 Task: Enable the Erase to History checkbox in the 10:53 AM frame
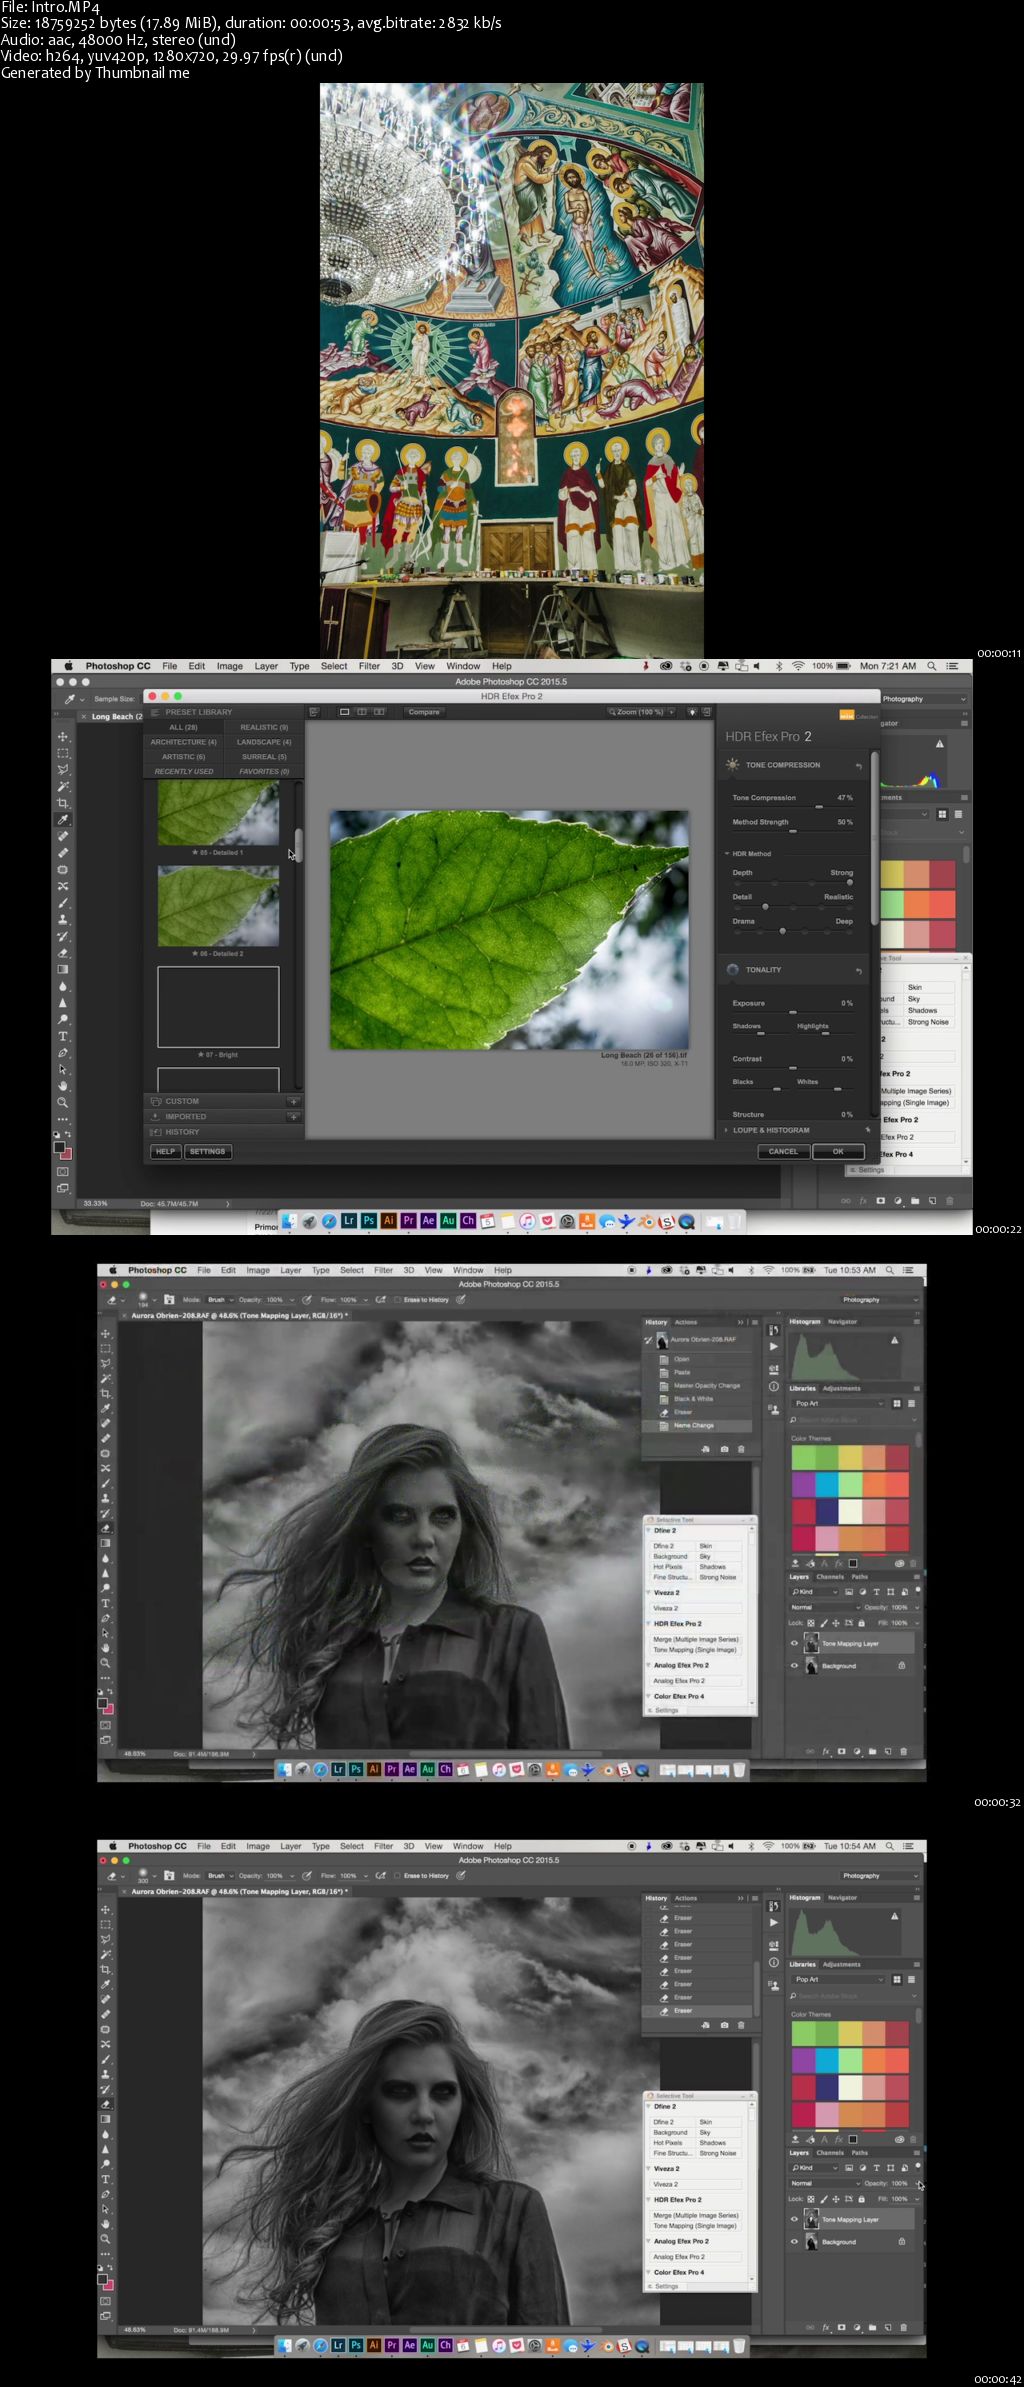[x=399, y=1300]
